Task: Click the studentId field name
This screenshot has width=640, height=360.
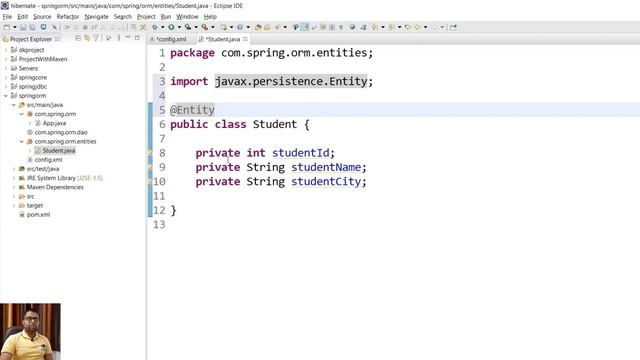Action: click(x=301, y=153)
